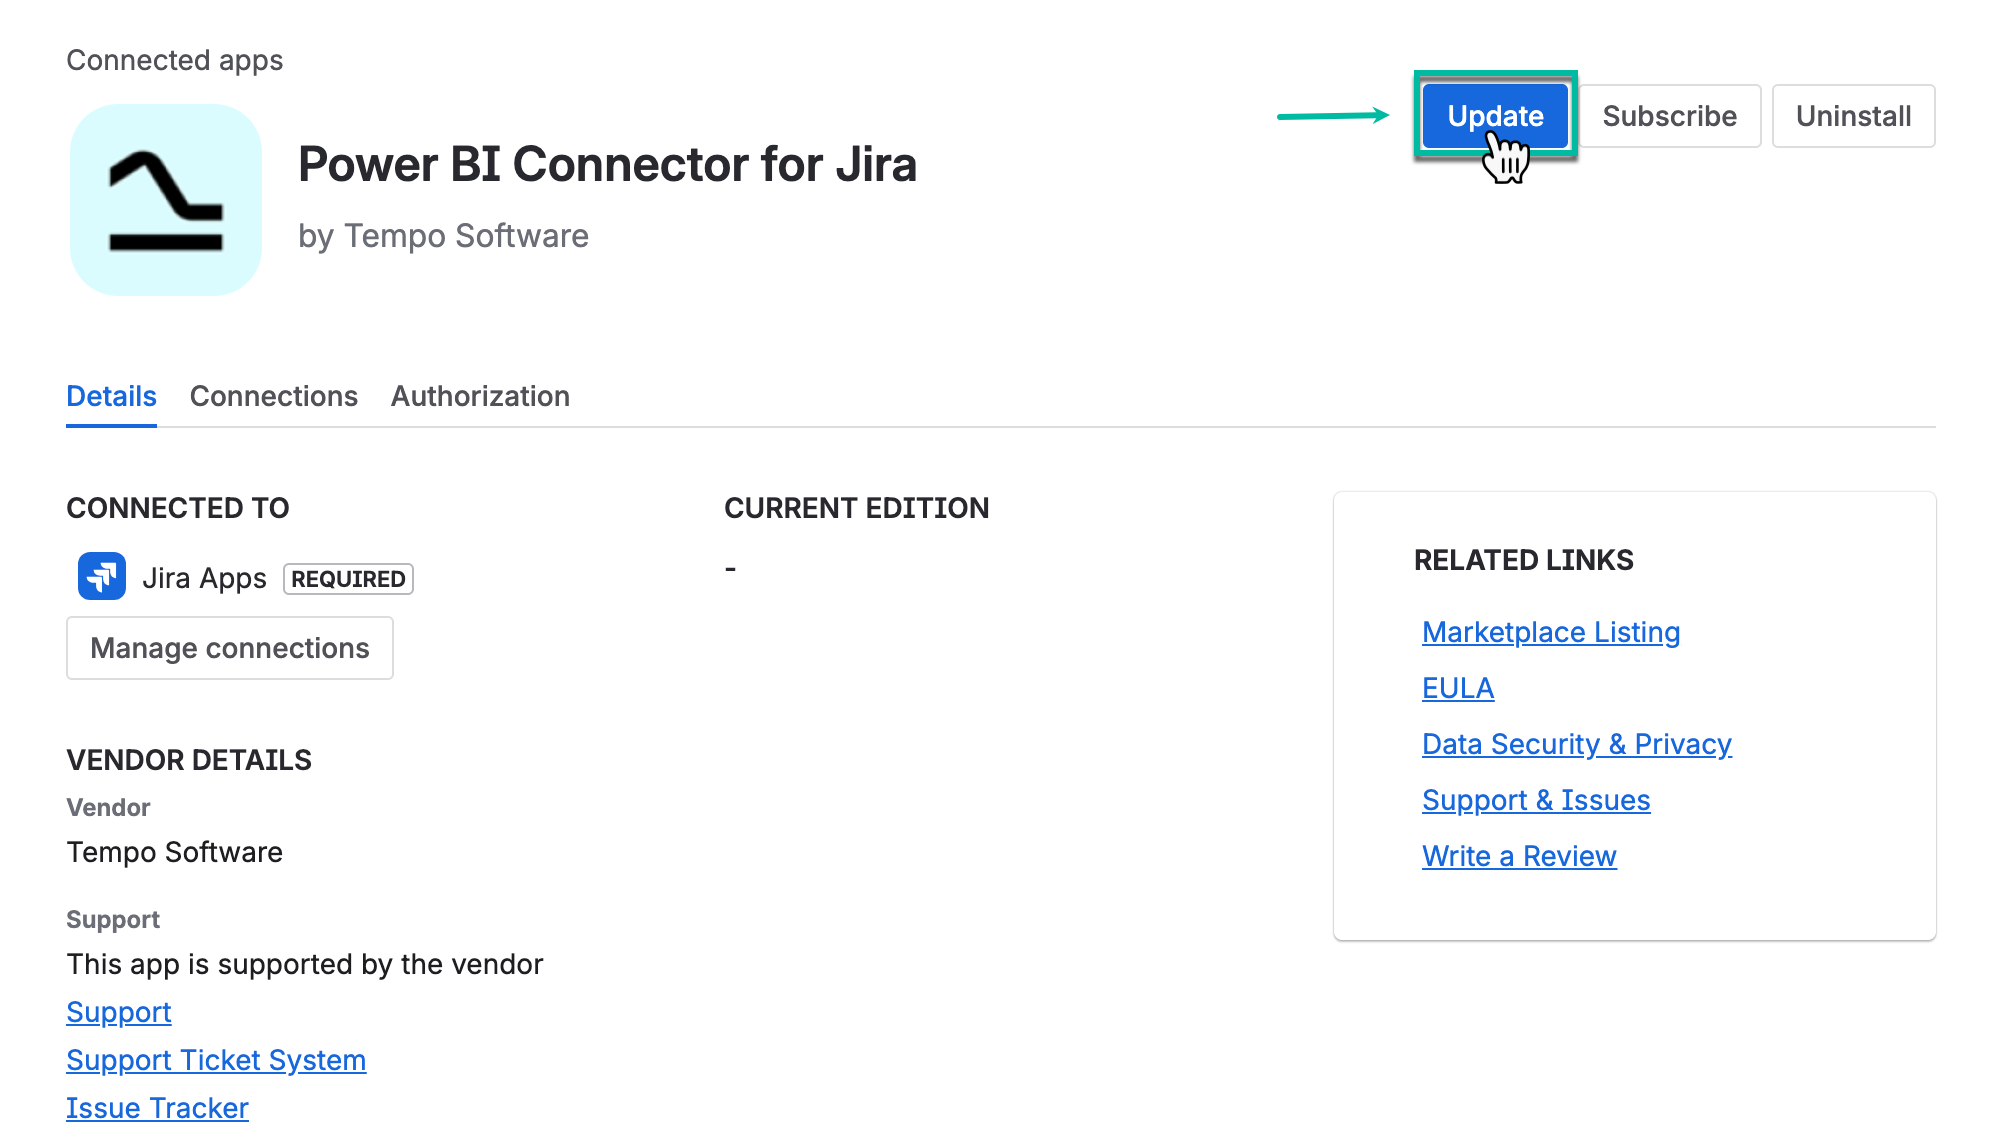Viewport: 2014px width, 1146px height.
Task: Open the Marketplace Listing link
Action: pos(1551,632)
